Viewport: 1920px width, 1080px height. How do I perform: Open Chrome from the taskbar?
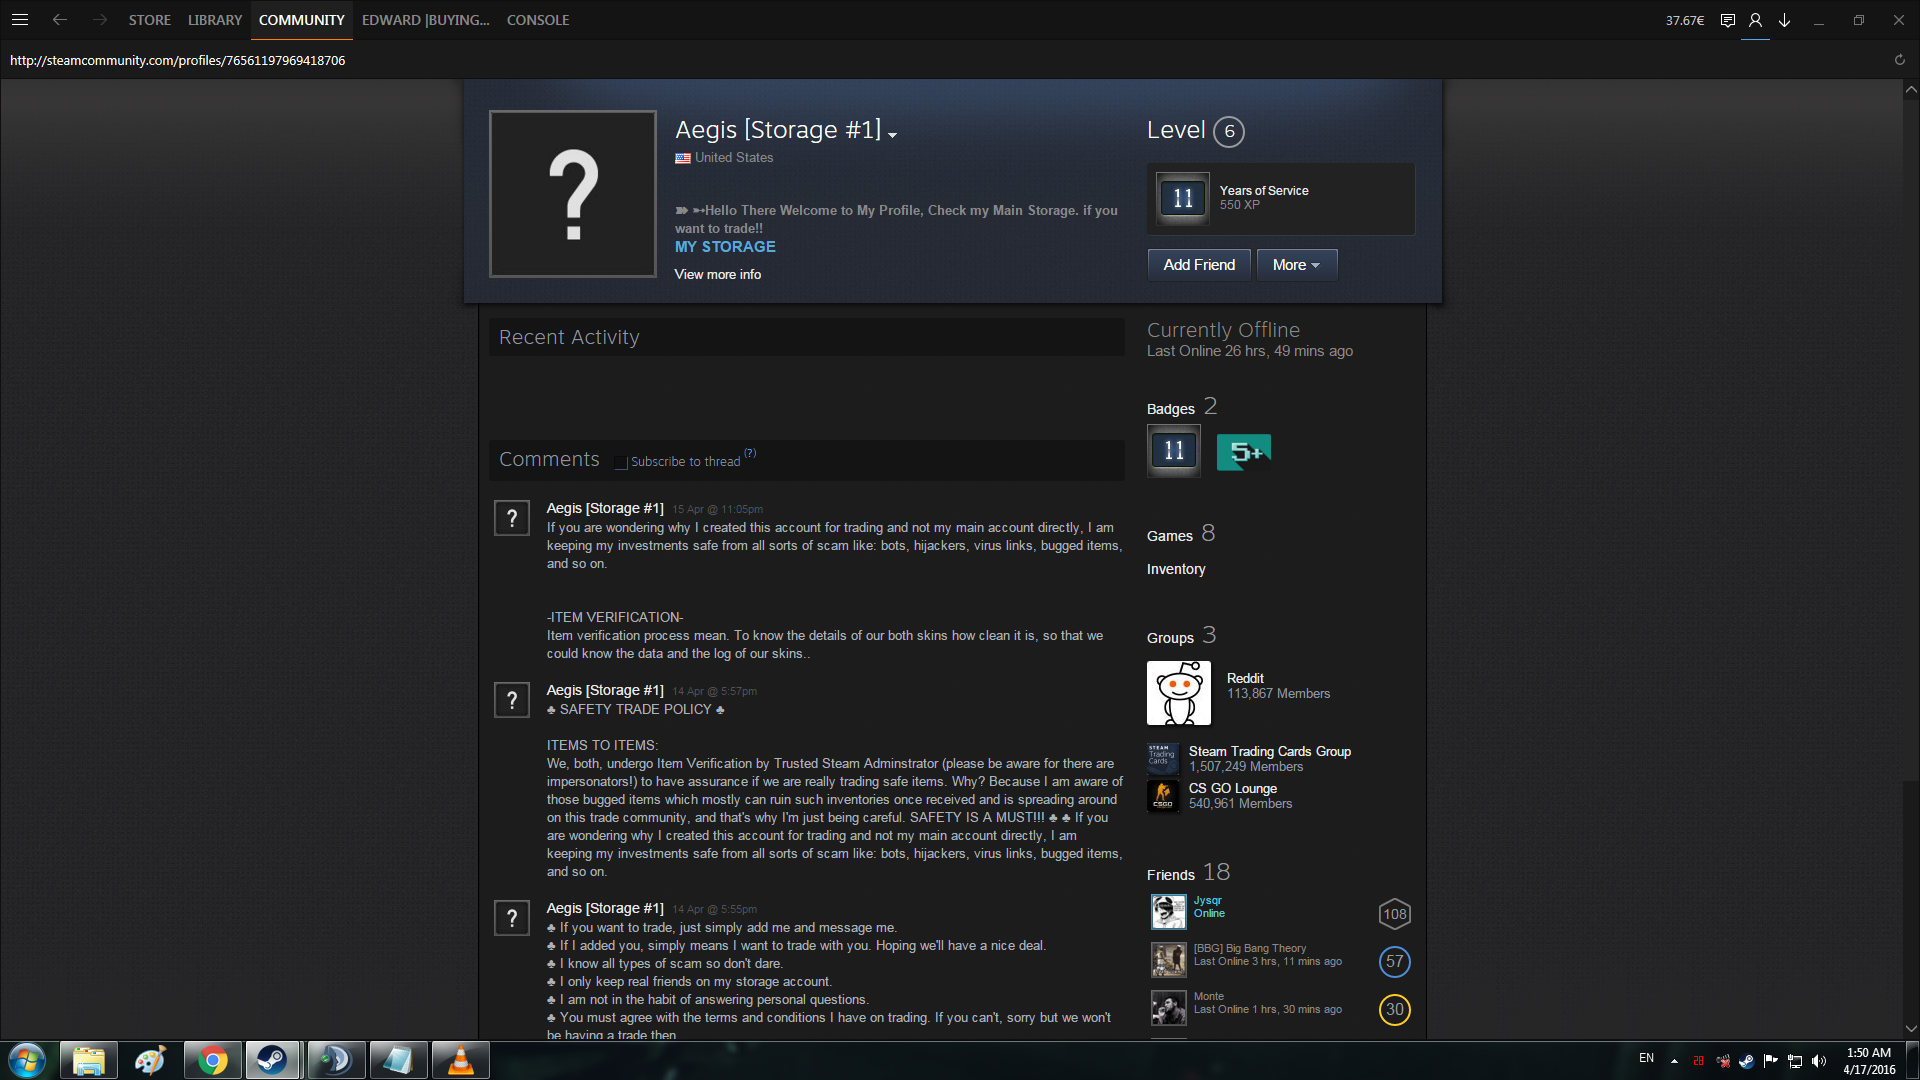(212, 1060)
